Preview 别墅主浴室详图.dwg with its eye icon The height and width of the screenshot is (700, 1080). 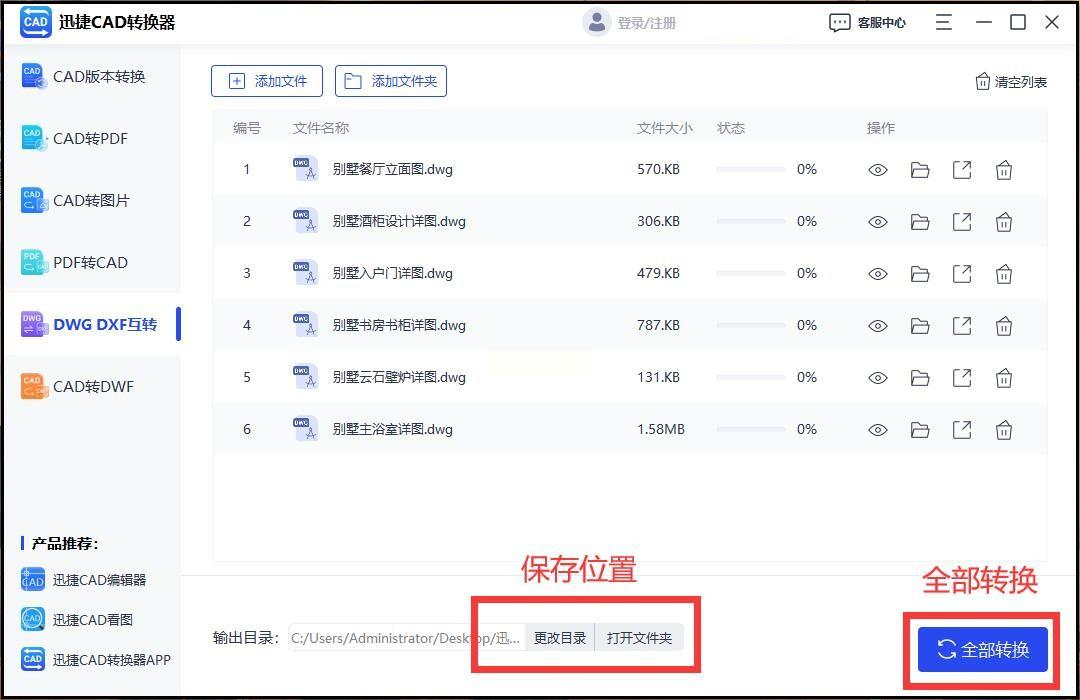878,430
